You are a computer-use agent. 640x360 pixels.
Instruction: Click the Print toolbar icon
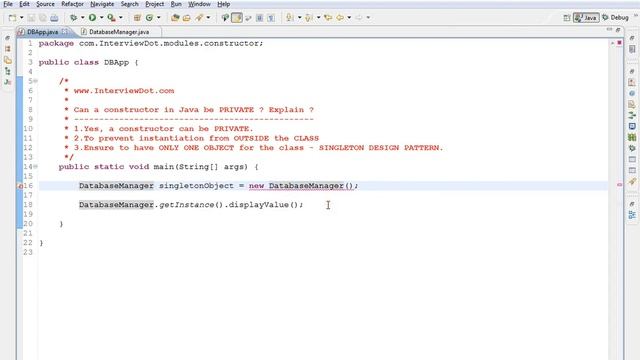[x=54, y=18]
